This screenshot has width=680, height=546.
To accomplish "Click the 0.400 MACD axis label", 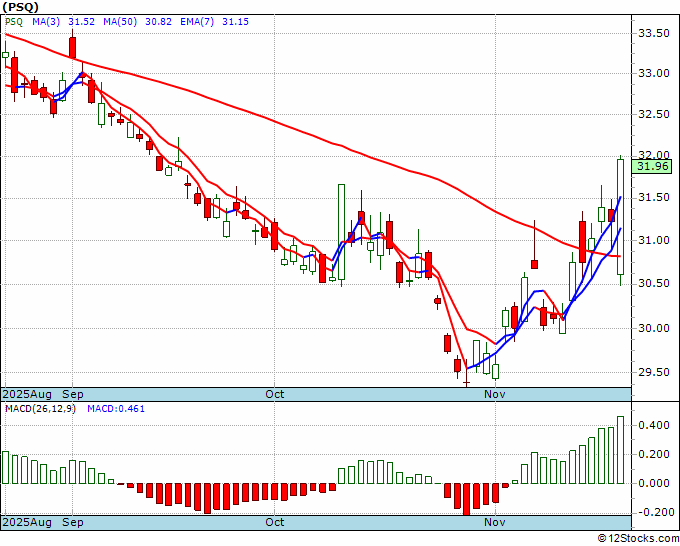I will [x=654, y=425].
